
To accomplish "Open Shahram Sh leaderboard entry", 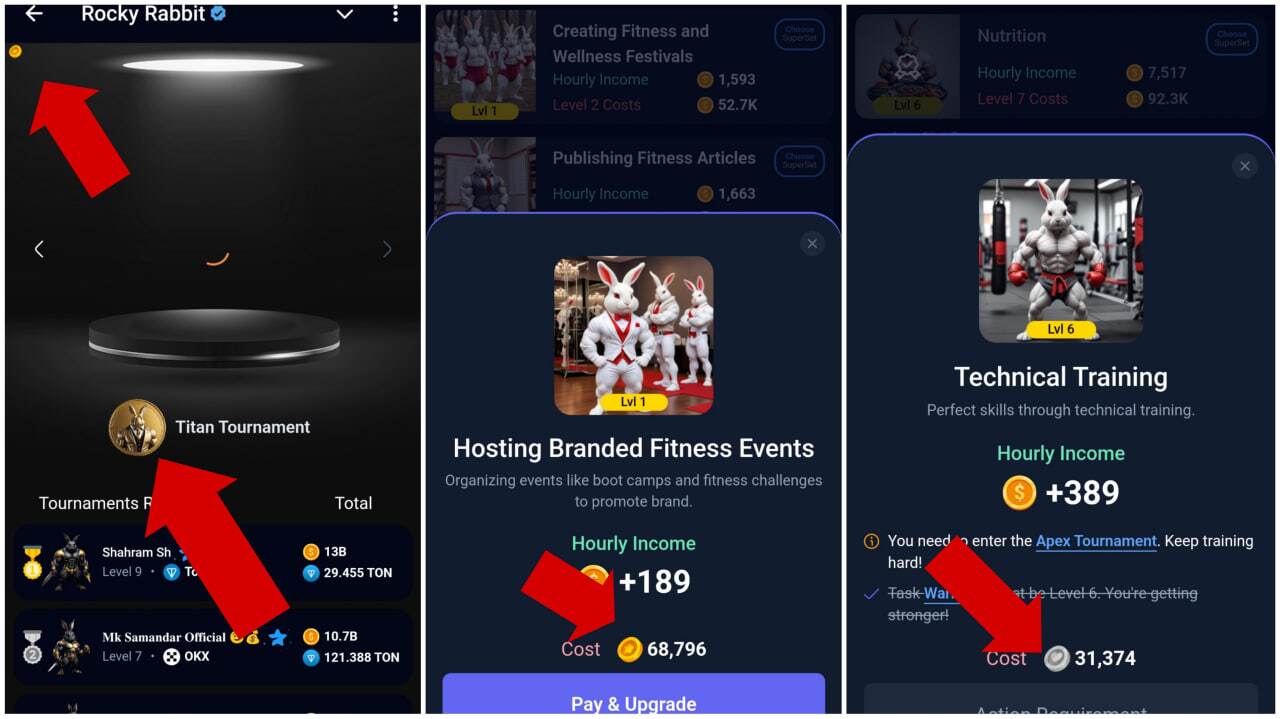I will click(213, 562).
